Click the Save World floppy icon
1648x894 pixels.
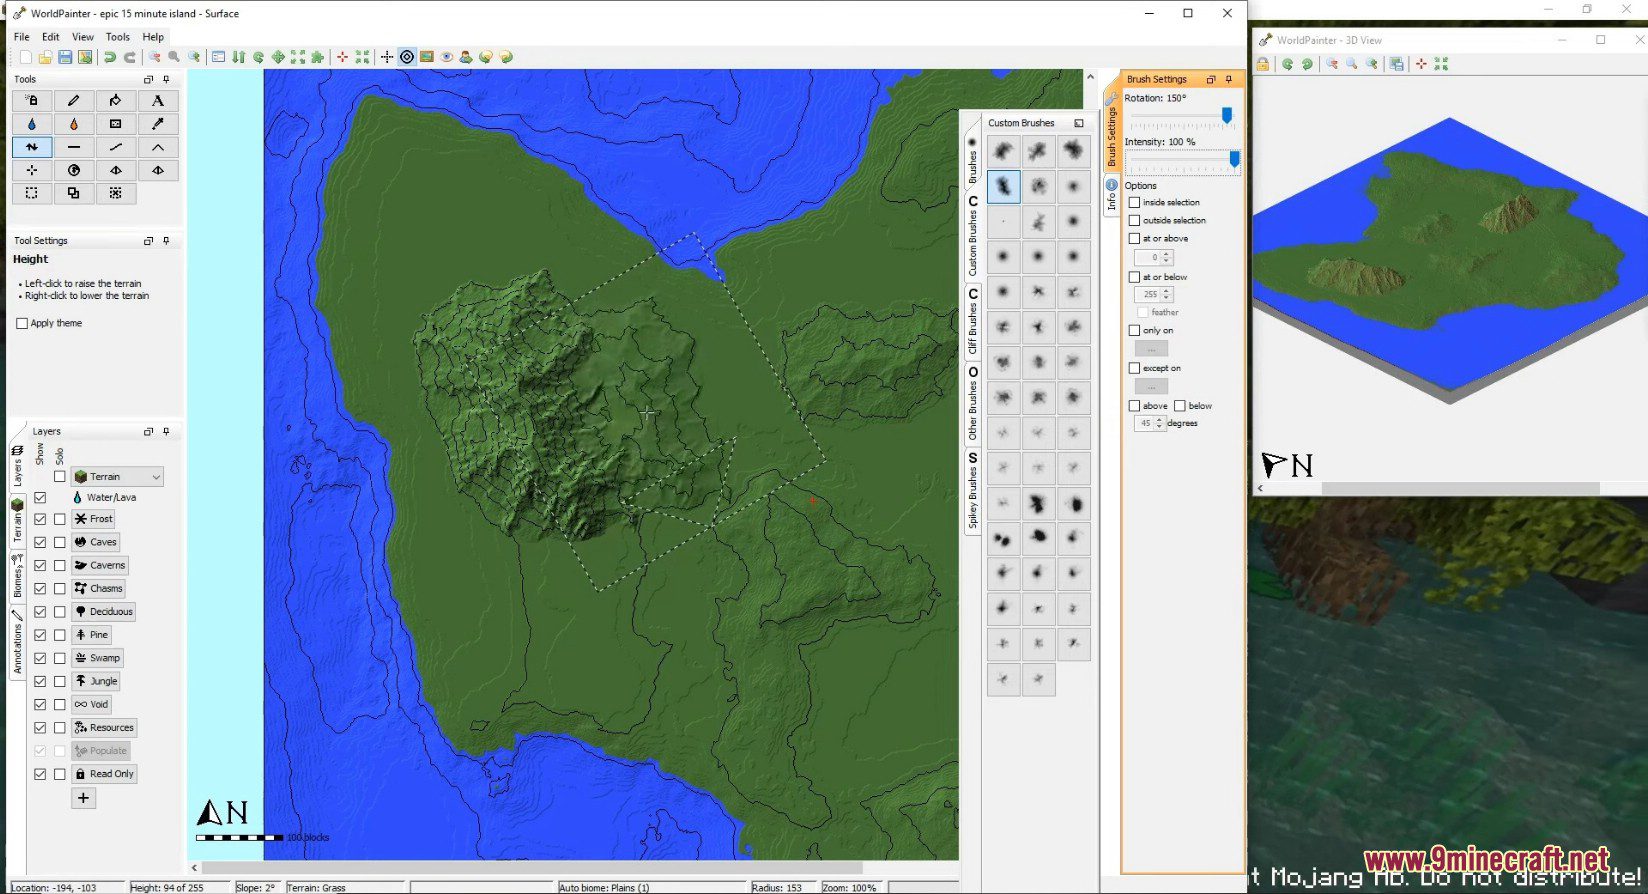pos(65,57)
